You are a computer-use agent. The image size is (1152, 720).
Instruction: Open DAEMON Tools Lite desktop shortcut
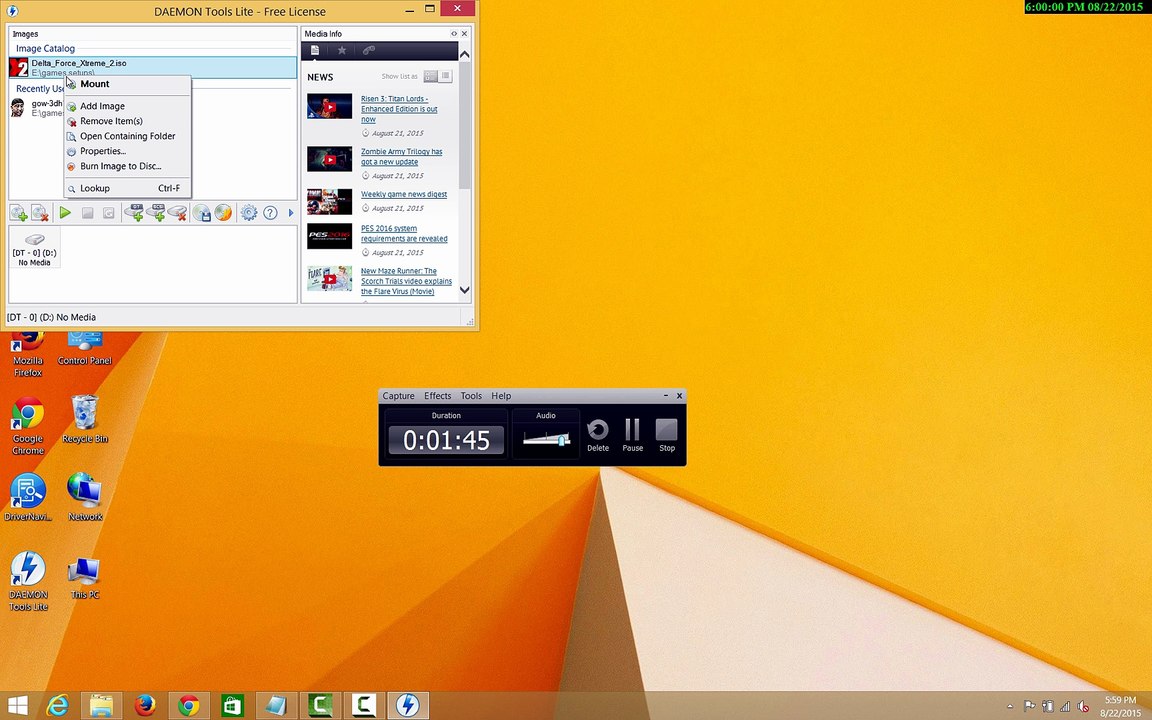click(28, 581)
